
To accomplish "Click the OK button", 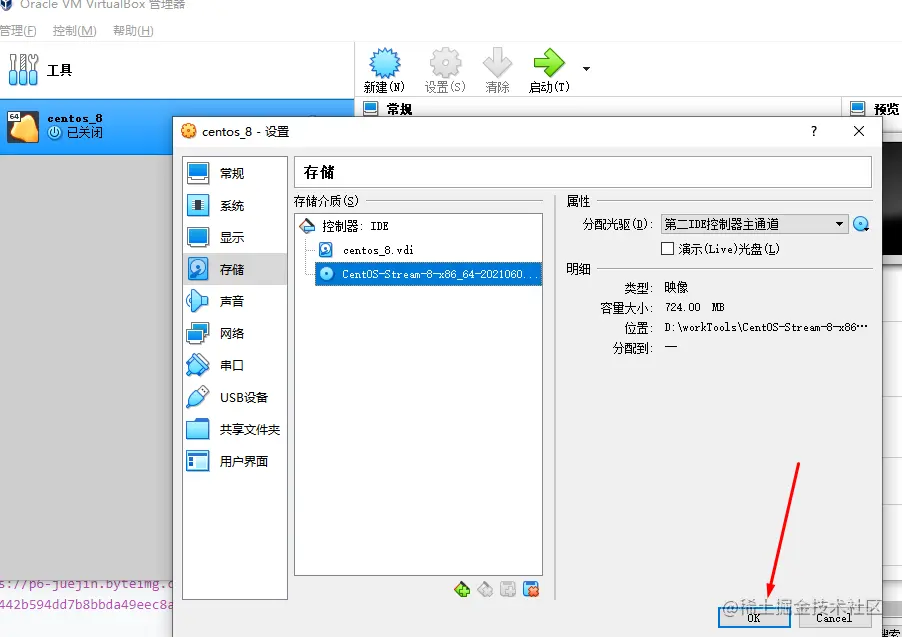I will point(754,617).
